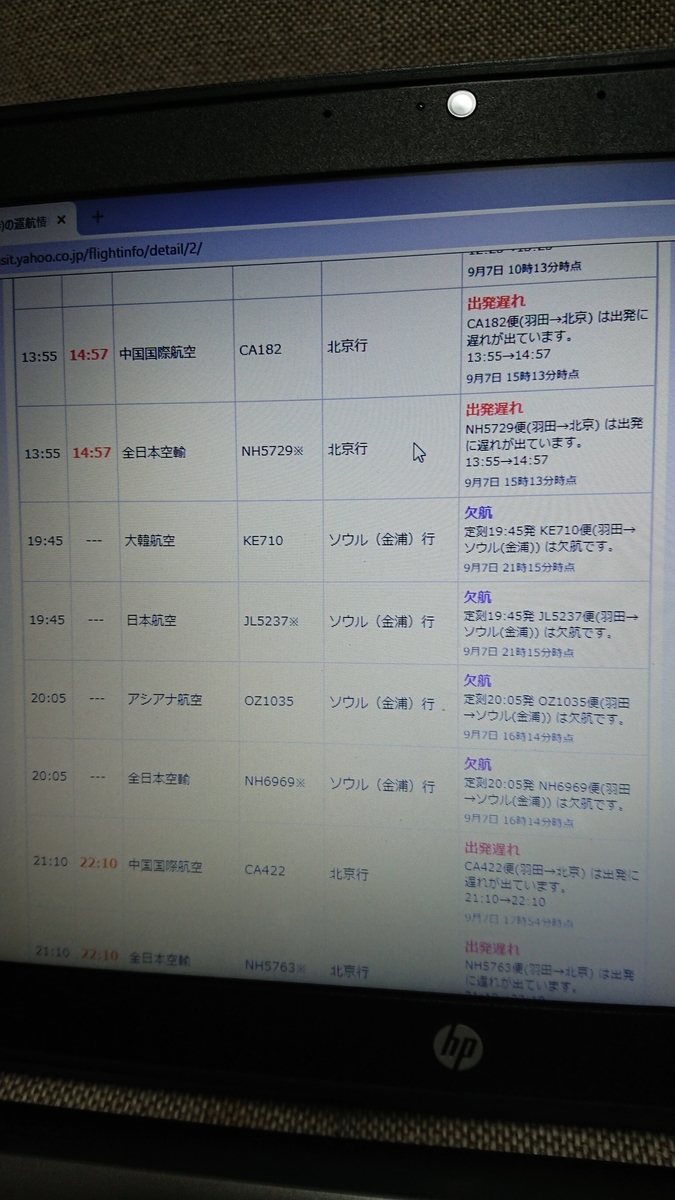Select flight number NH6969
675x1200 pixels.
275,782
